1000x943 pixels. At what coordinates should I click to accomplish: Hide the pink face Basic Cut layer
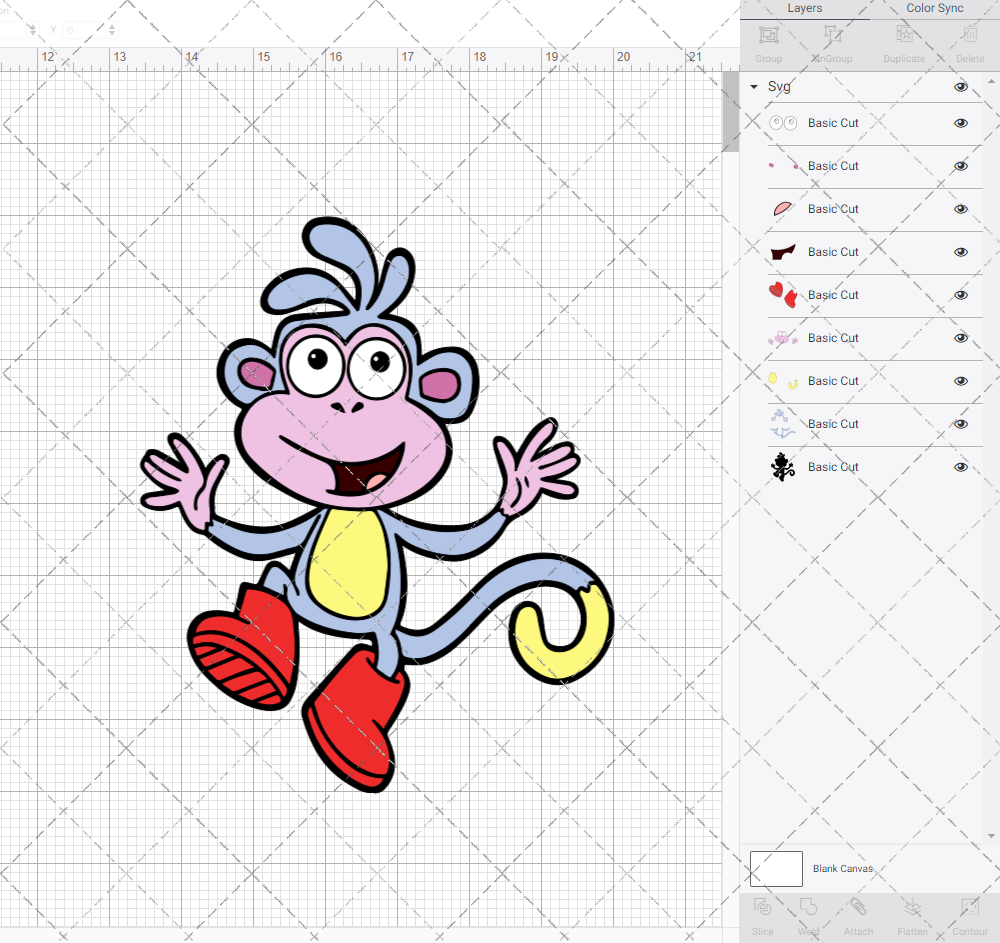(960, 338)
